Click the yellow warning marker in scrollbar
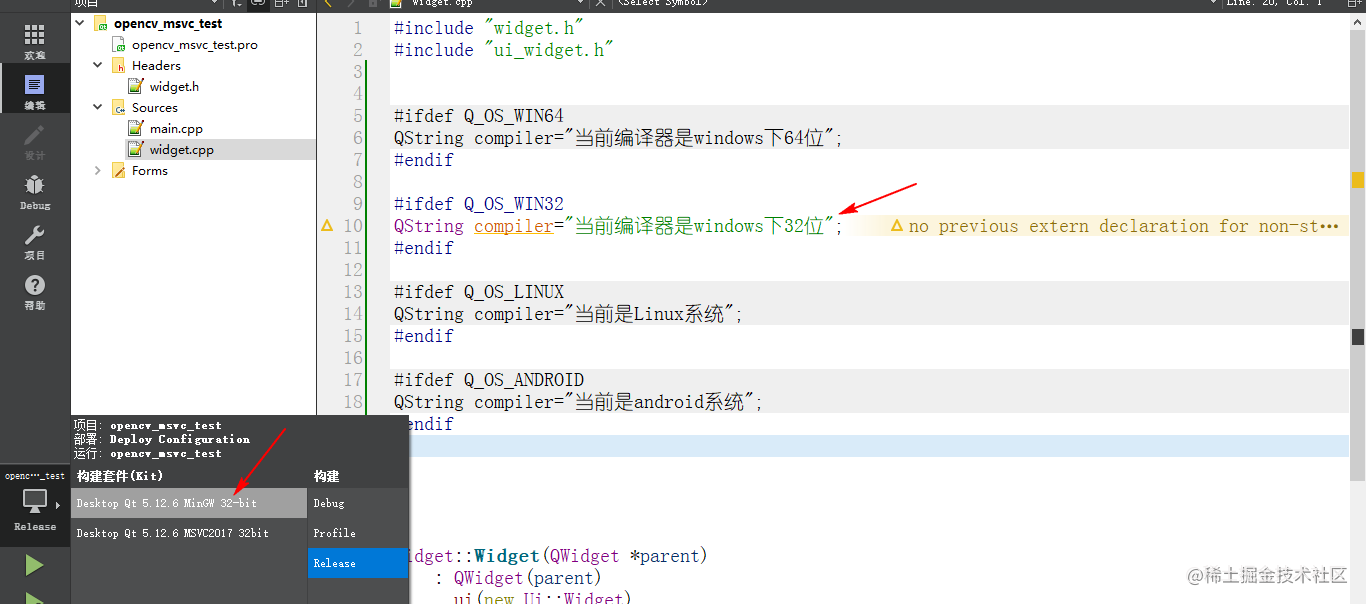Image resolution: width=1366 pixels, height=604 pixels. pyautogui.click(x=1358, y=180)
